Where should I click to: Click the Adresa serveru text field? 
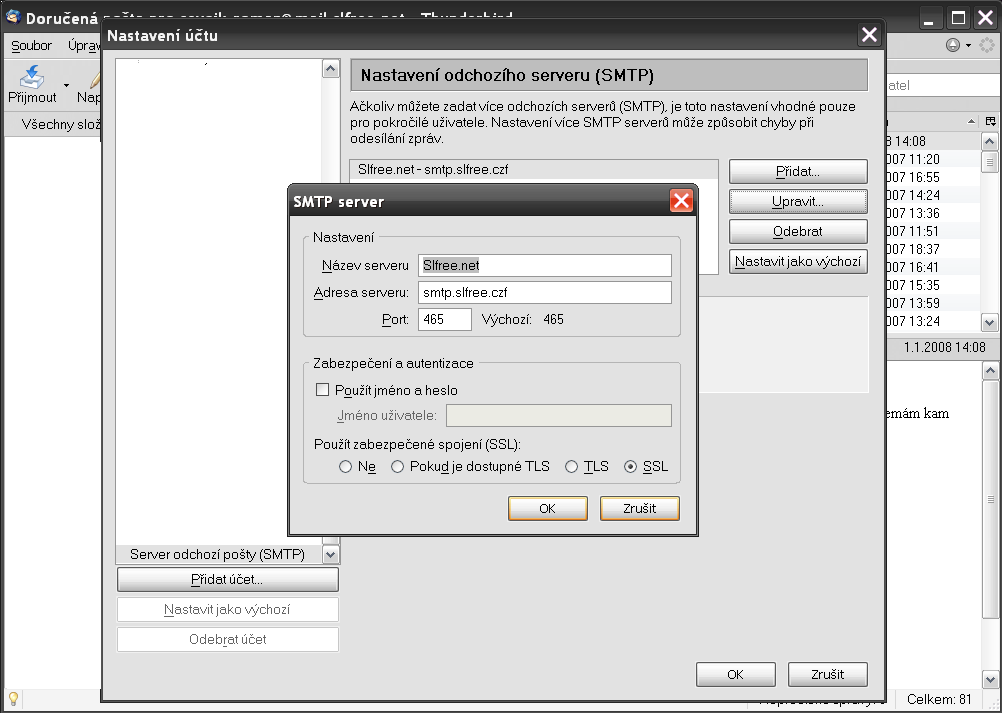click(x=544, y=292)
